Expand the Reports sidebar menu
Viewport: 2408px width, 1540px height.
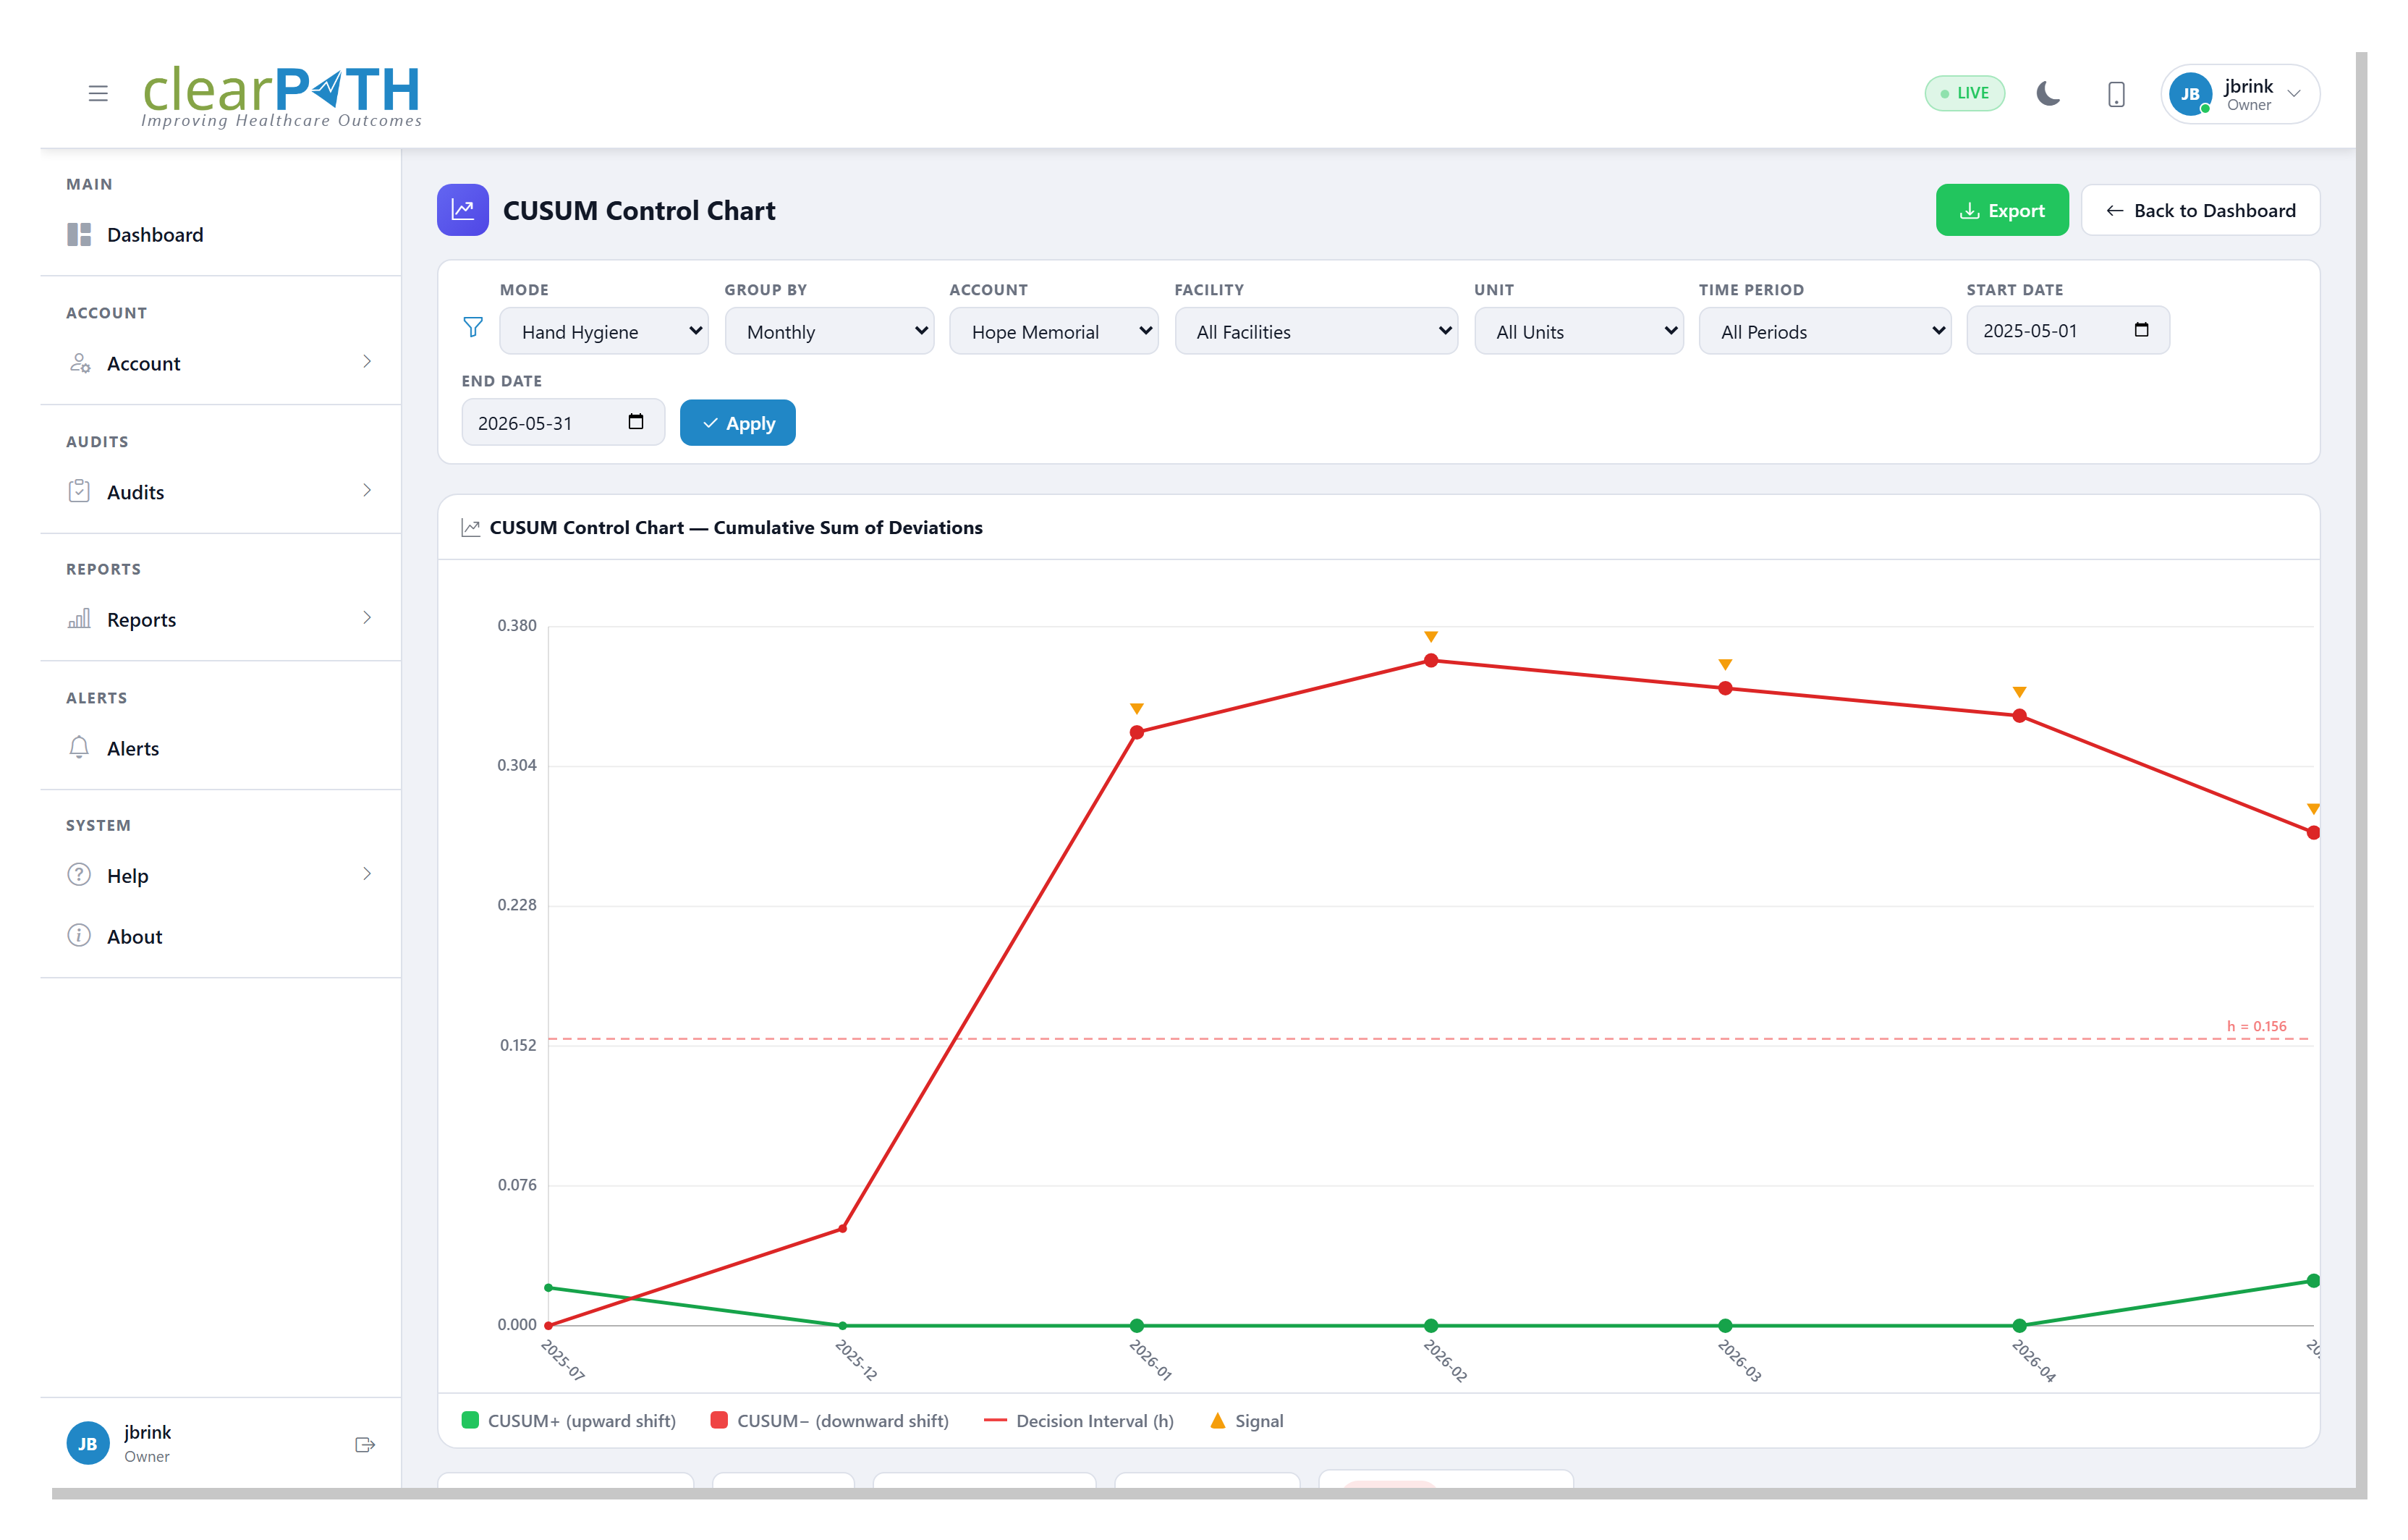click(x=220, y=619)
